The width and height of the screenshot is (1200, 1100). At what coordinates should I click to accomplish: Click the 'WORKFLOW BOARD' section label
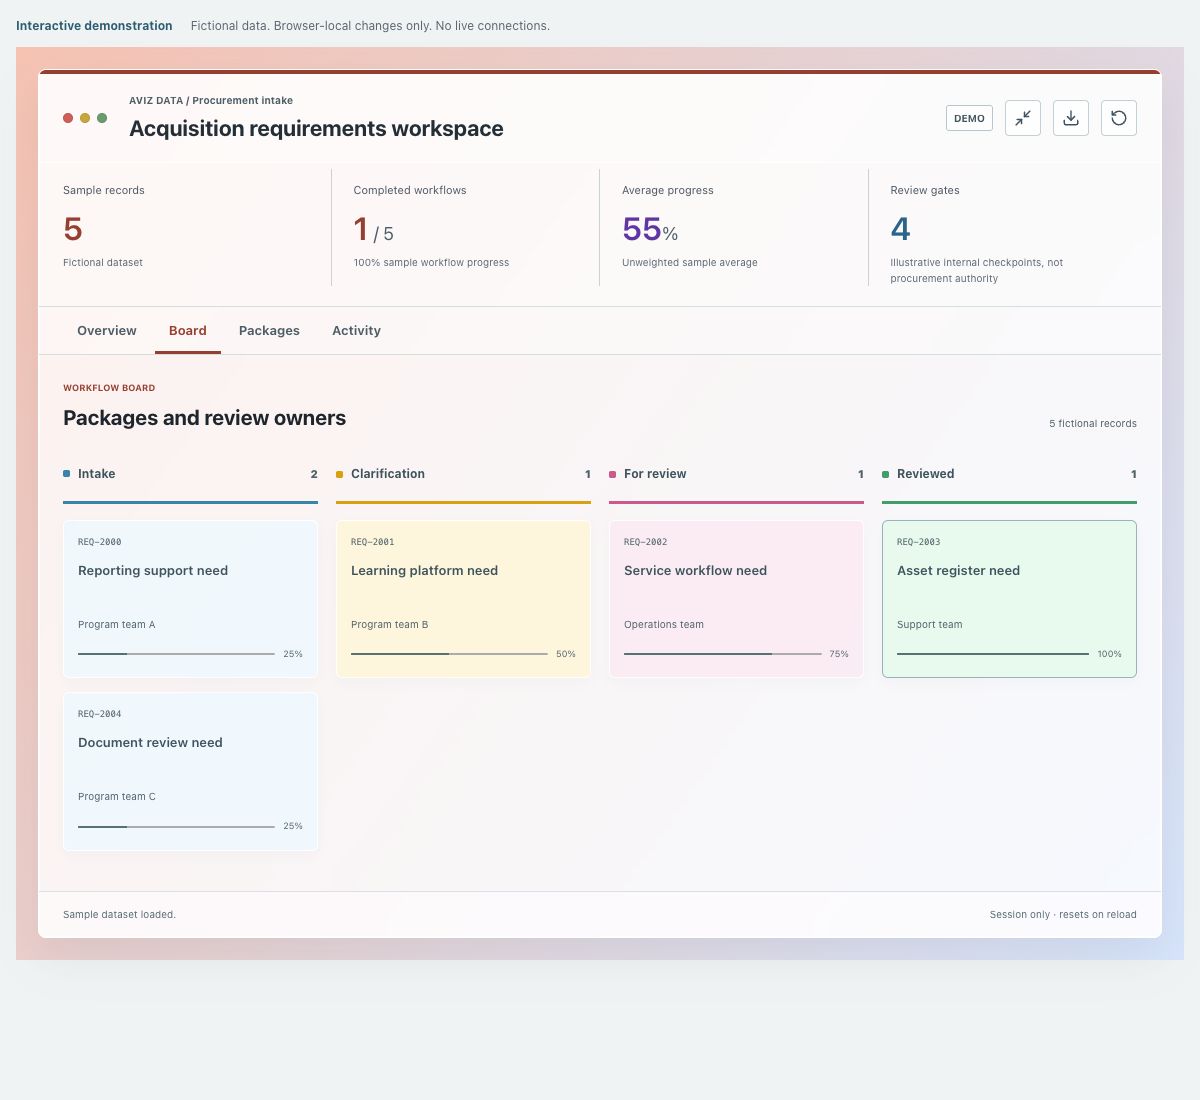pyautogui.click(x=109, y=388)
